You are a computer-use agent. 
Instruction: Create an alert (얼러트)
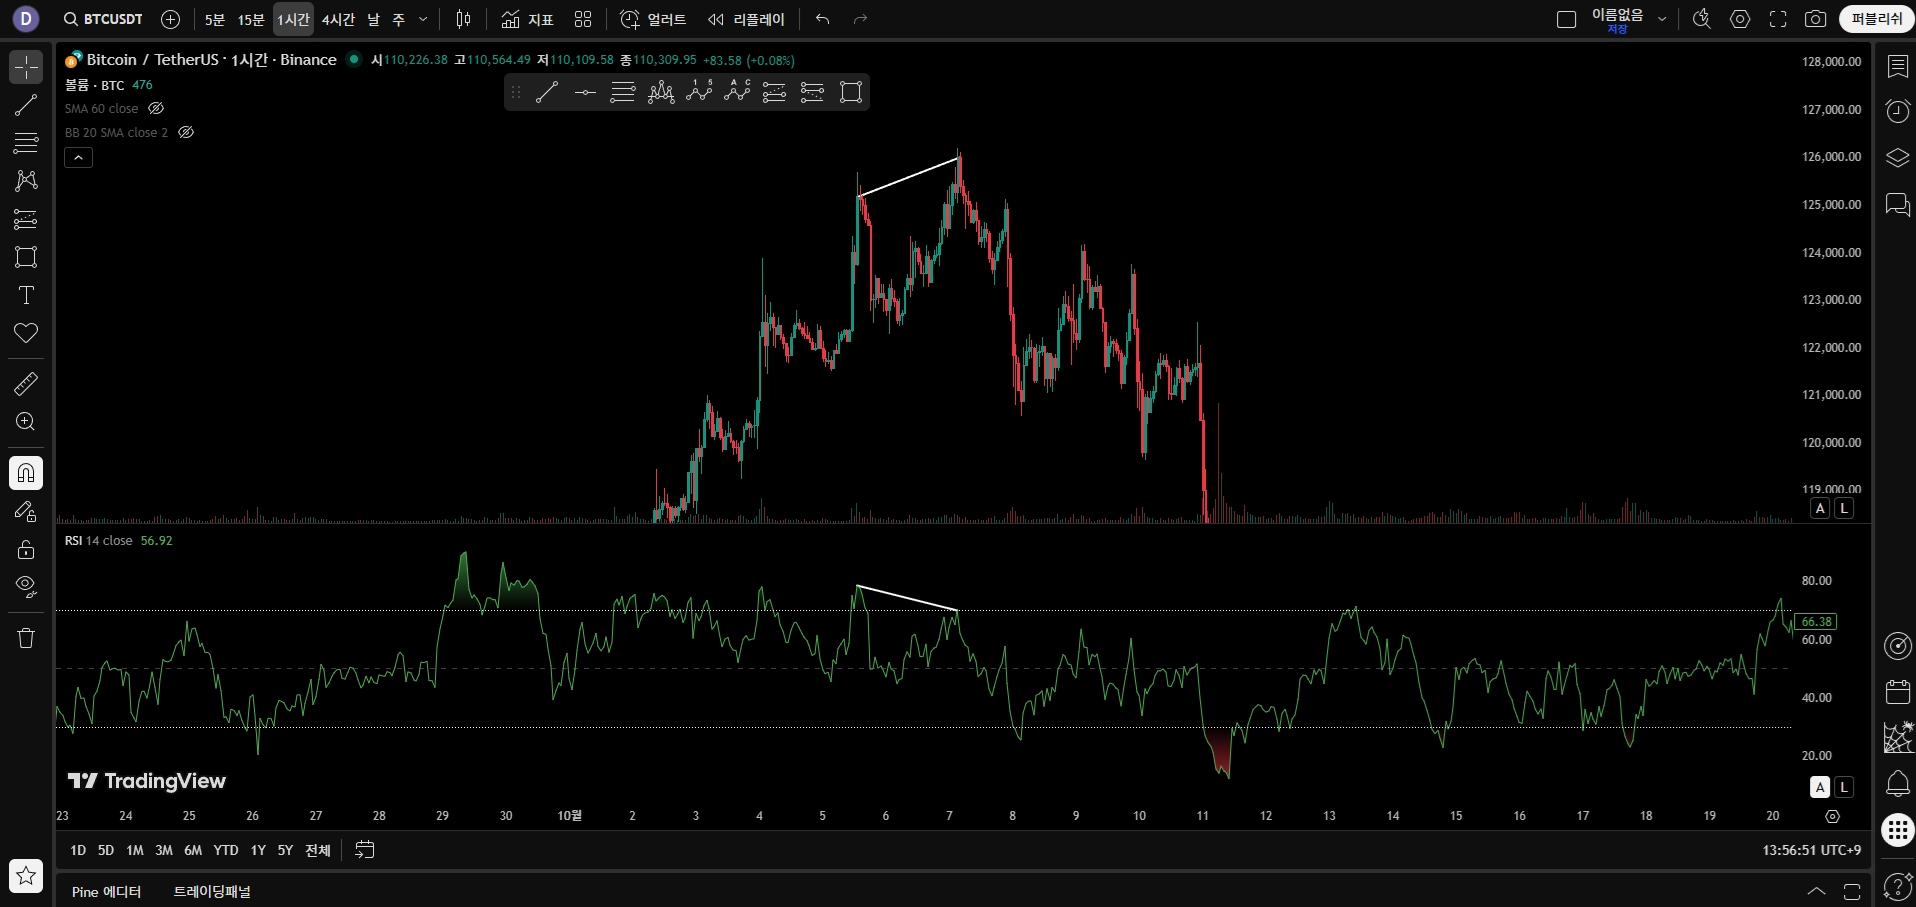653,19
